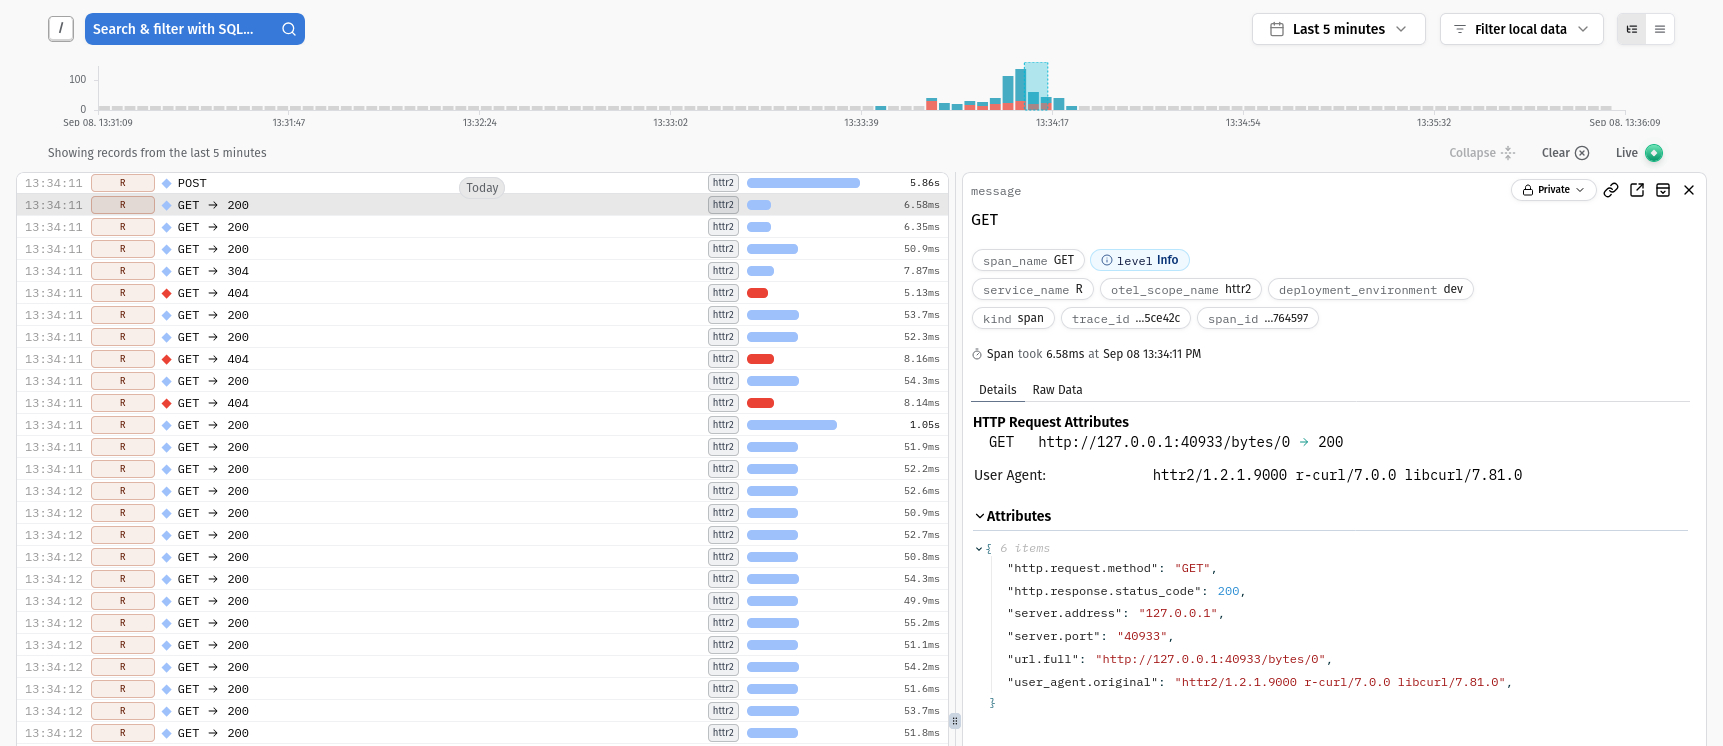Screen dimensions: 1723x746
Task: Collapse the Attributes section
Action: coord(1013,516)
